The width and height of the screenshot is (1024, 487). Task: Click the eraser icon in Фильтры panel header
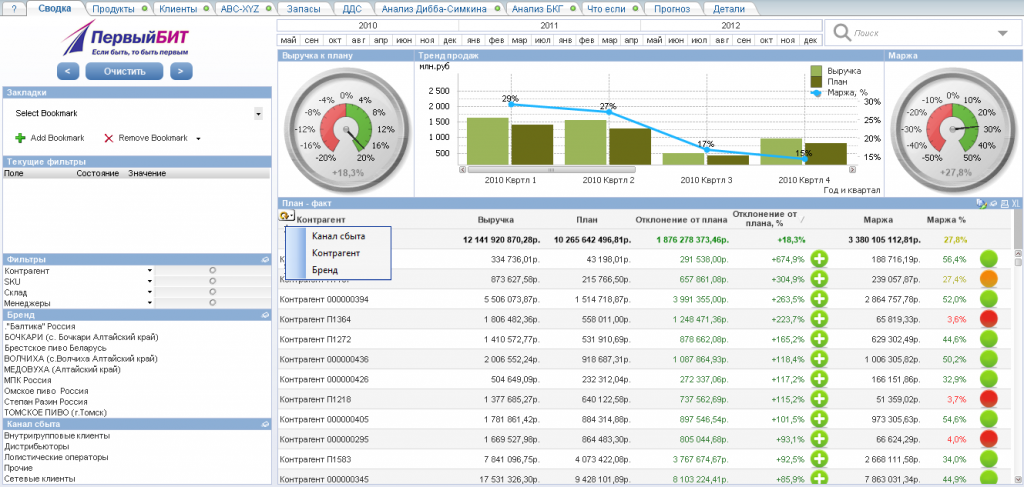(x=266, y=260)
